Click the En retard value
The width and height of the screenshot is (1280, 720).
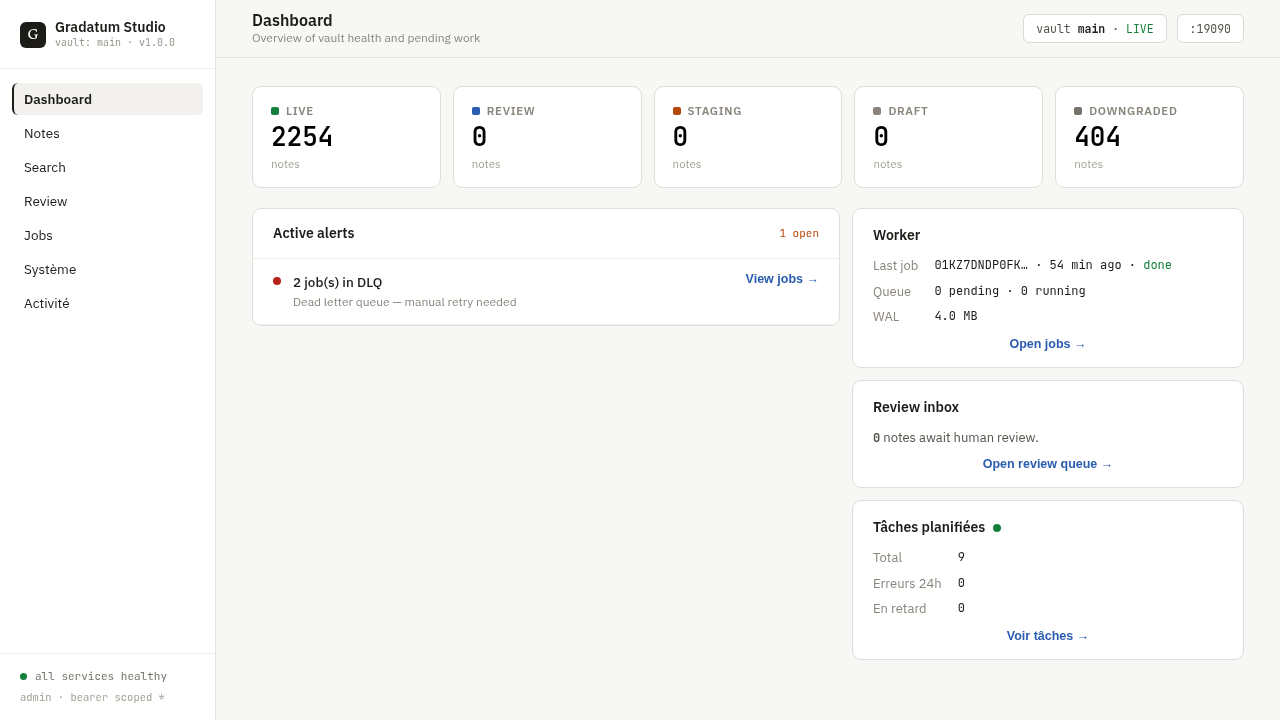click(962, 608)
